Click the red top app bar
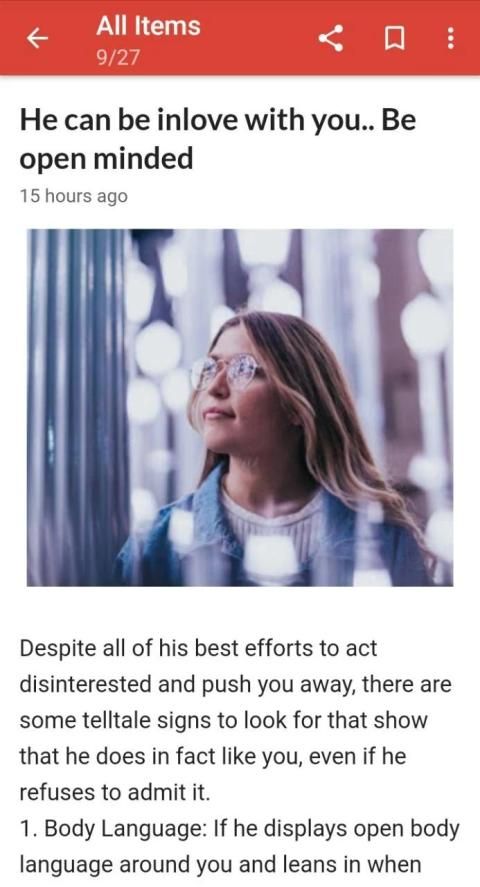The width and height of the screenshot is (480, 887). click(240, 37)
